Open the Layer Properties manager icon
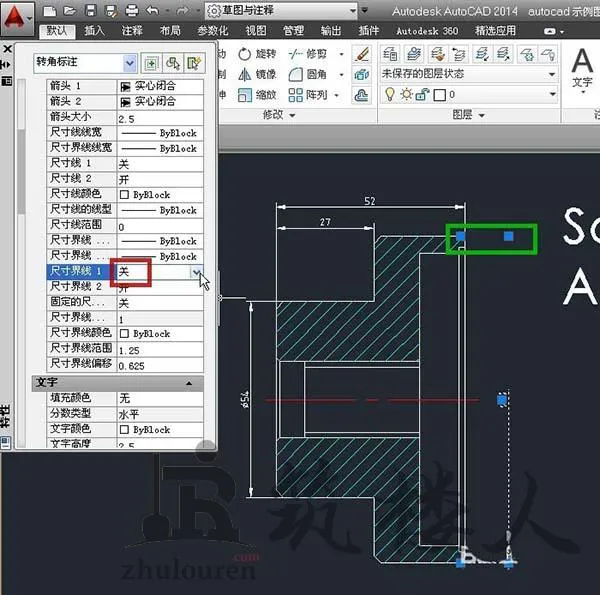 tap(390, 54)
